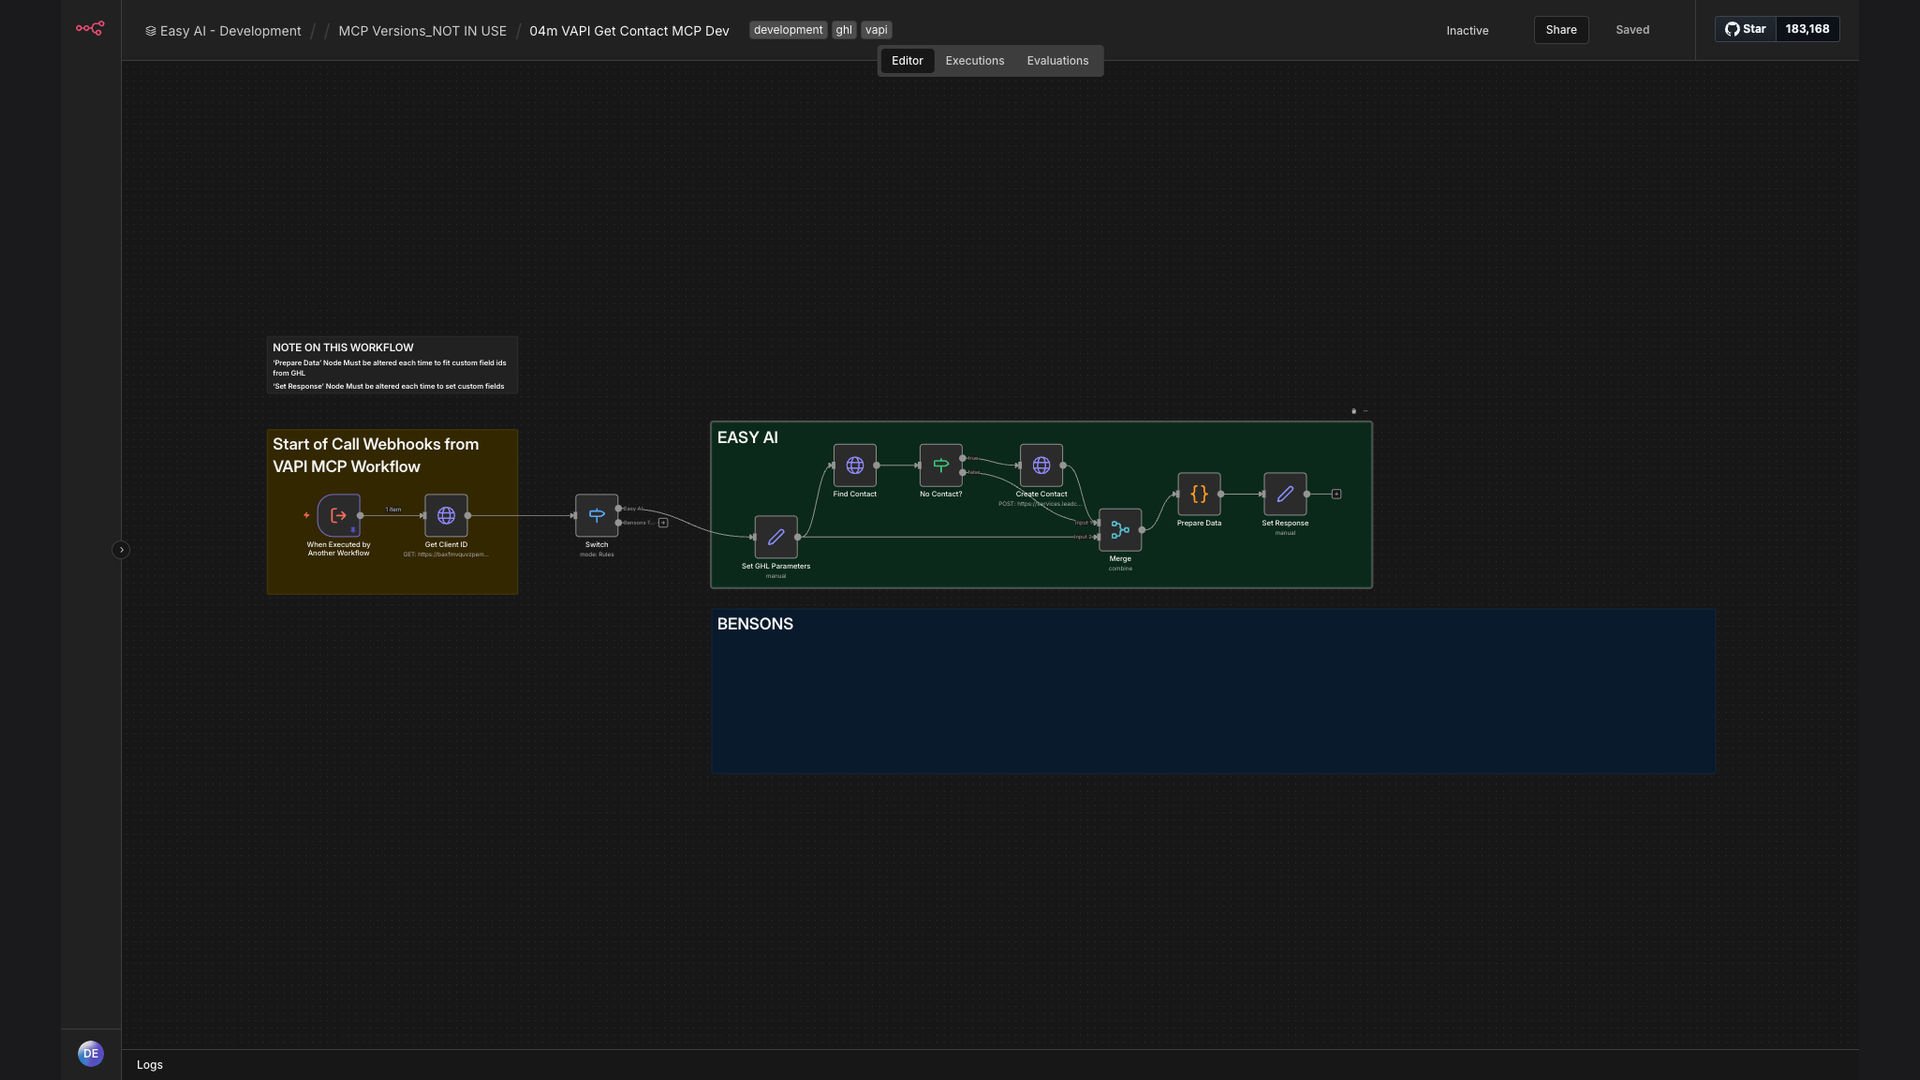Switch to the Editor tab
This screenshot has width=1920, height=1080.
tap(907, 61)
